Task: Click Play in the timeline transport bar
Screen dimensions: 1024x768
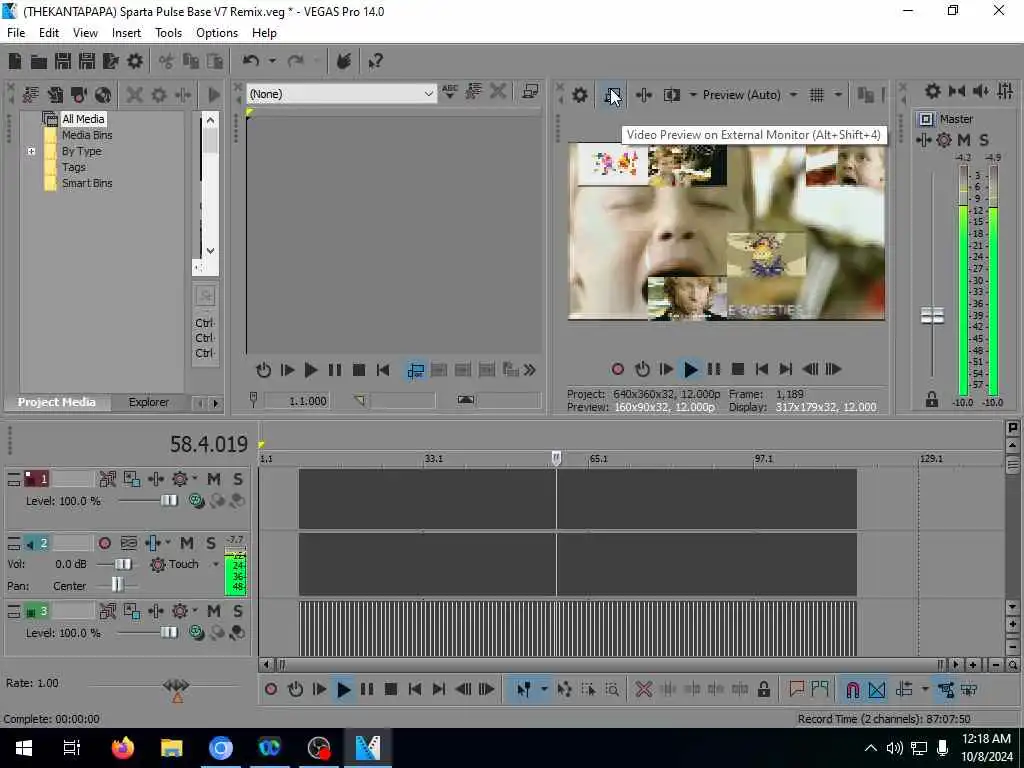Action: tap(344, 690)
